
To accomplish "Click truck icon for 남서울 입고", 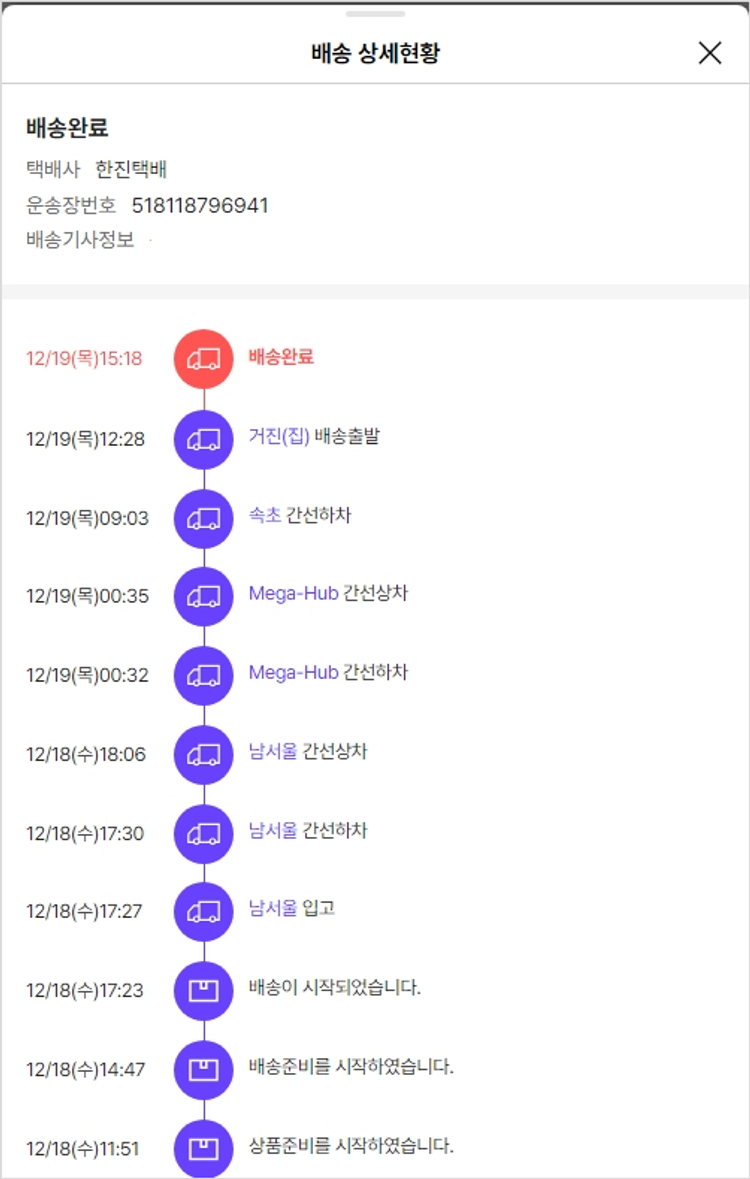I will pyautogui.click(x=204, y=912).
